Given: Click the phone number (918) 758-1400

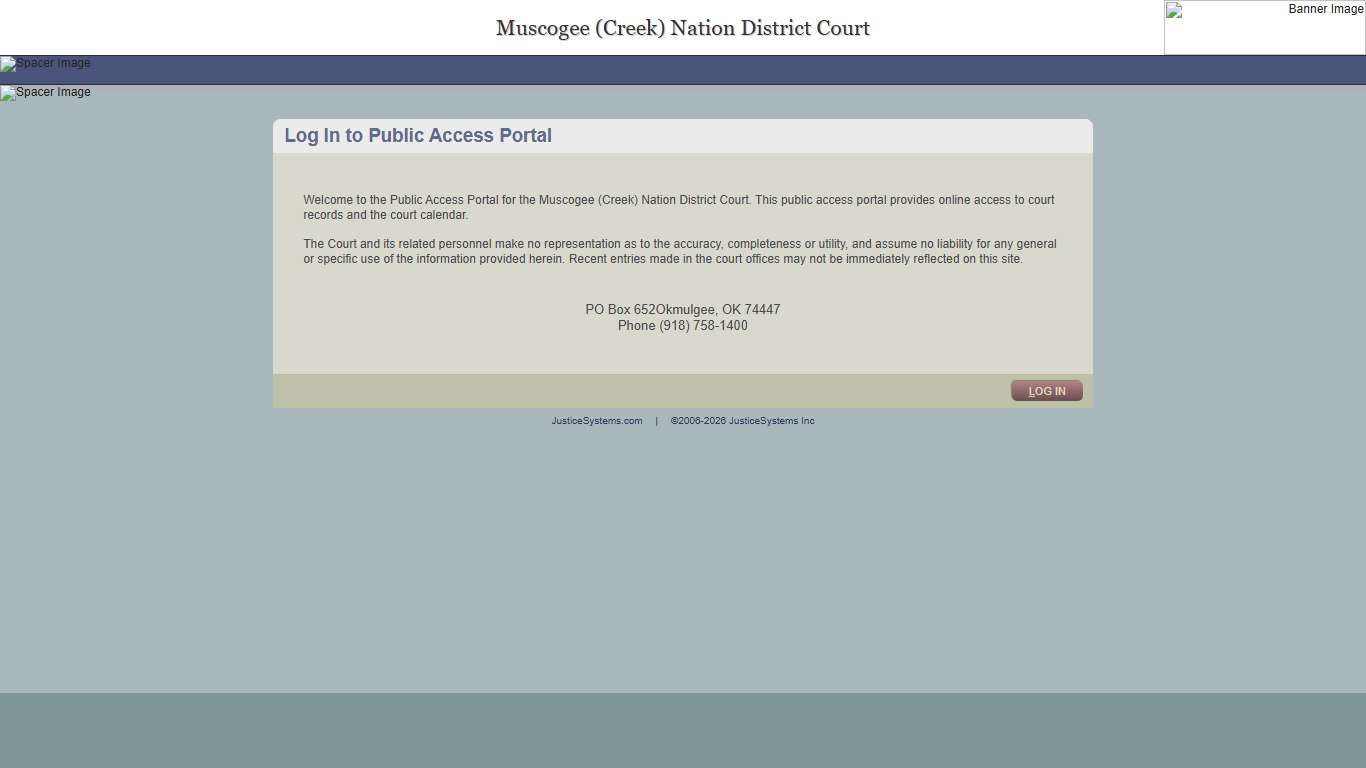Looking at the screenshot, I should 703,326.
